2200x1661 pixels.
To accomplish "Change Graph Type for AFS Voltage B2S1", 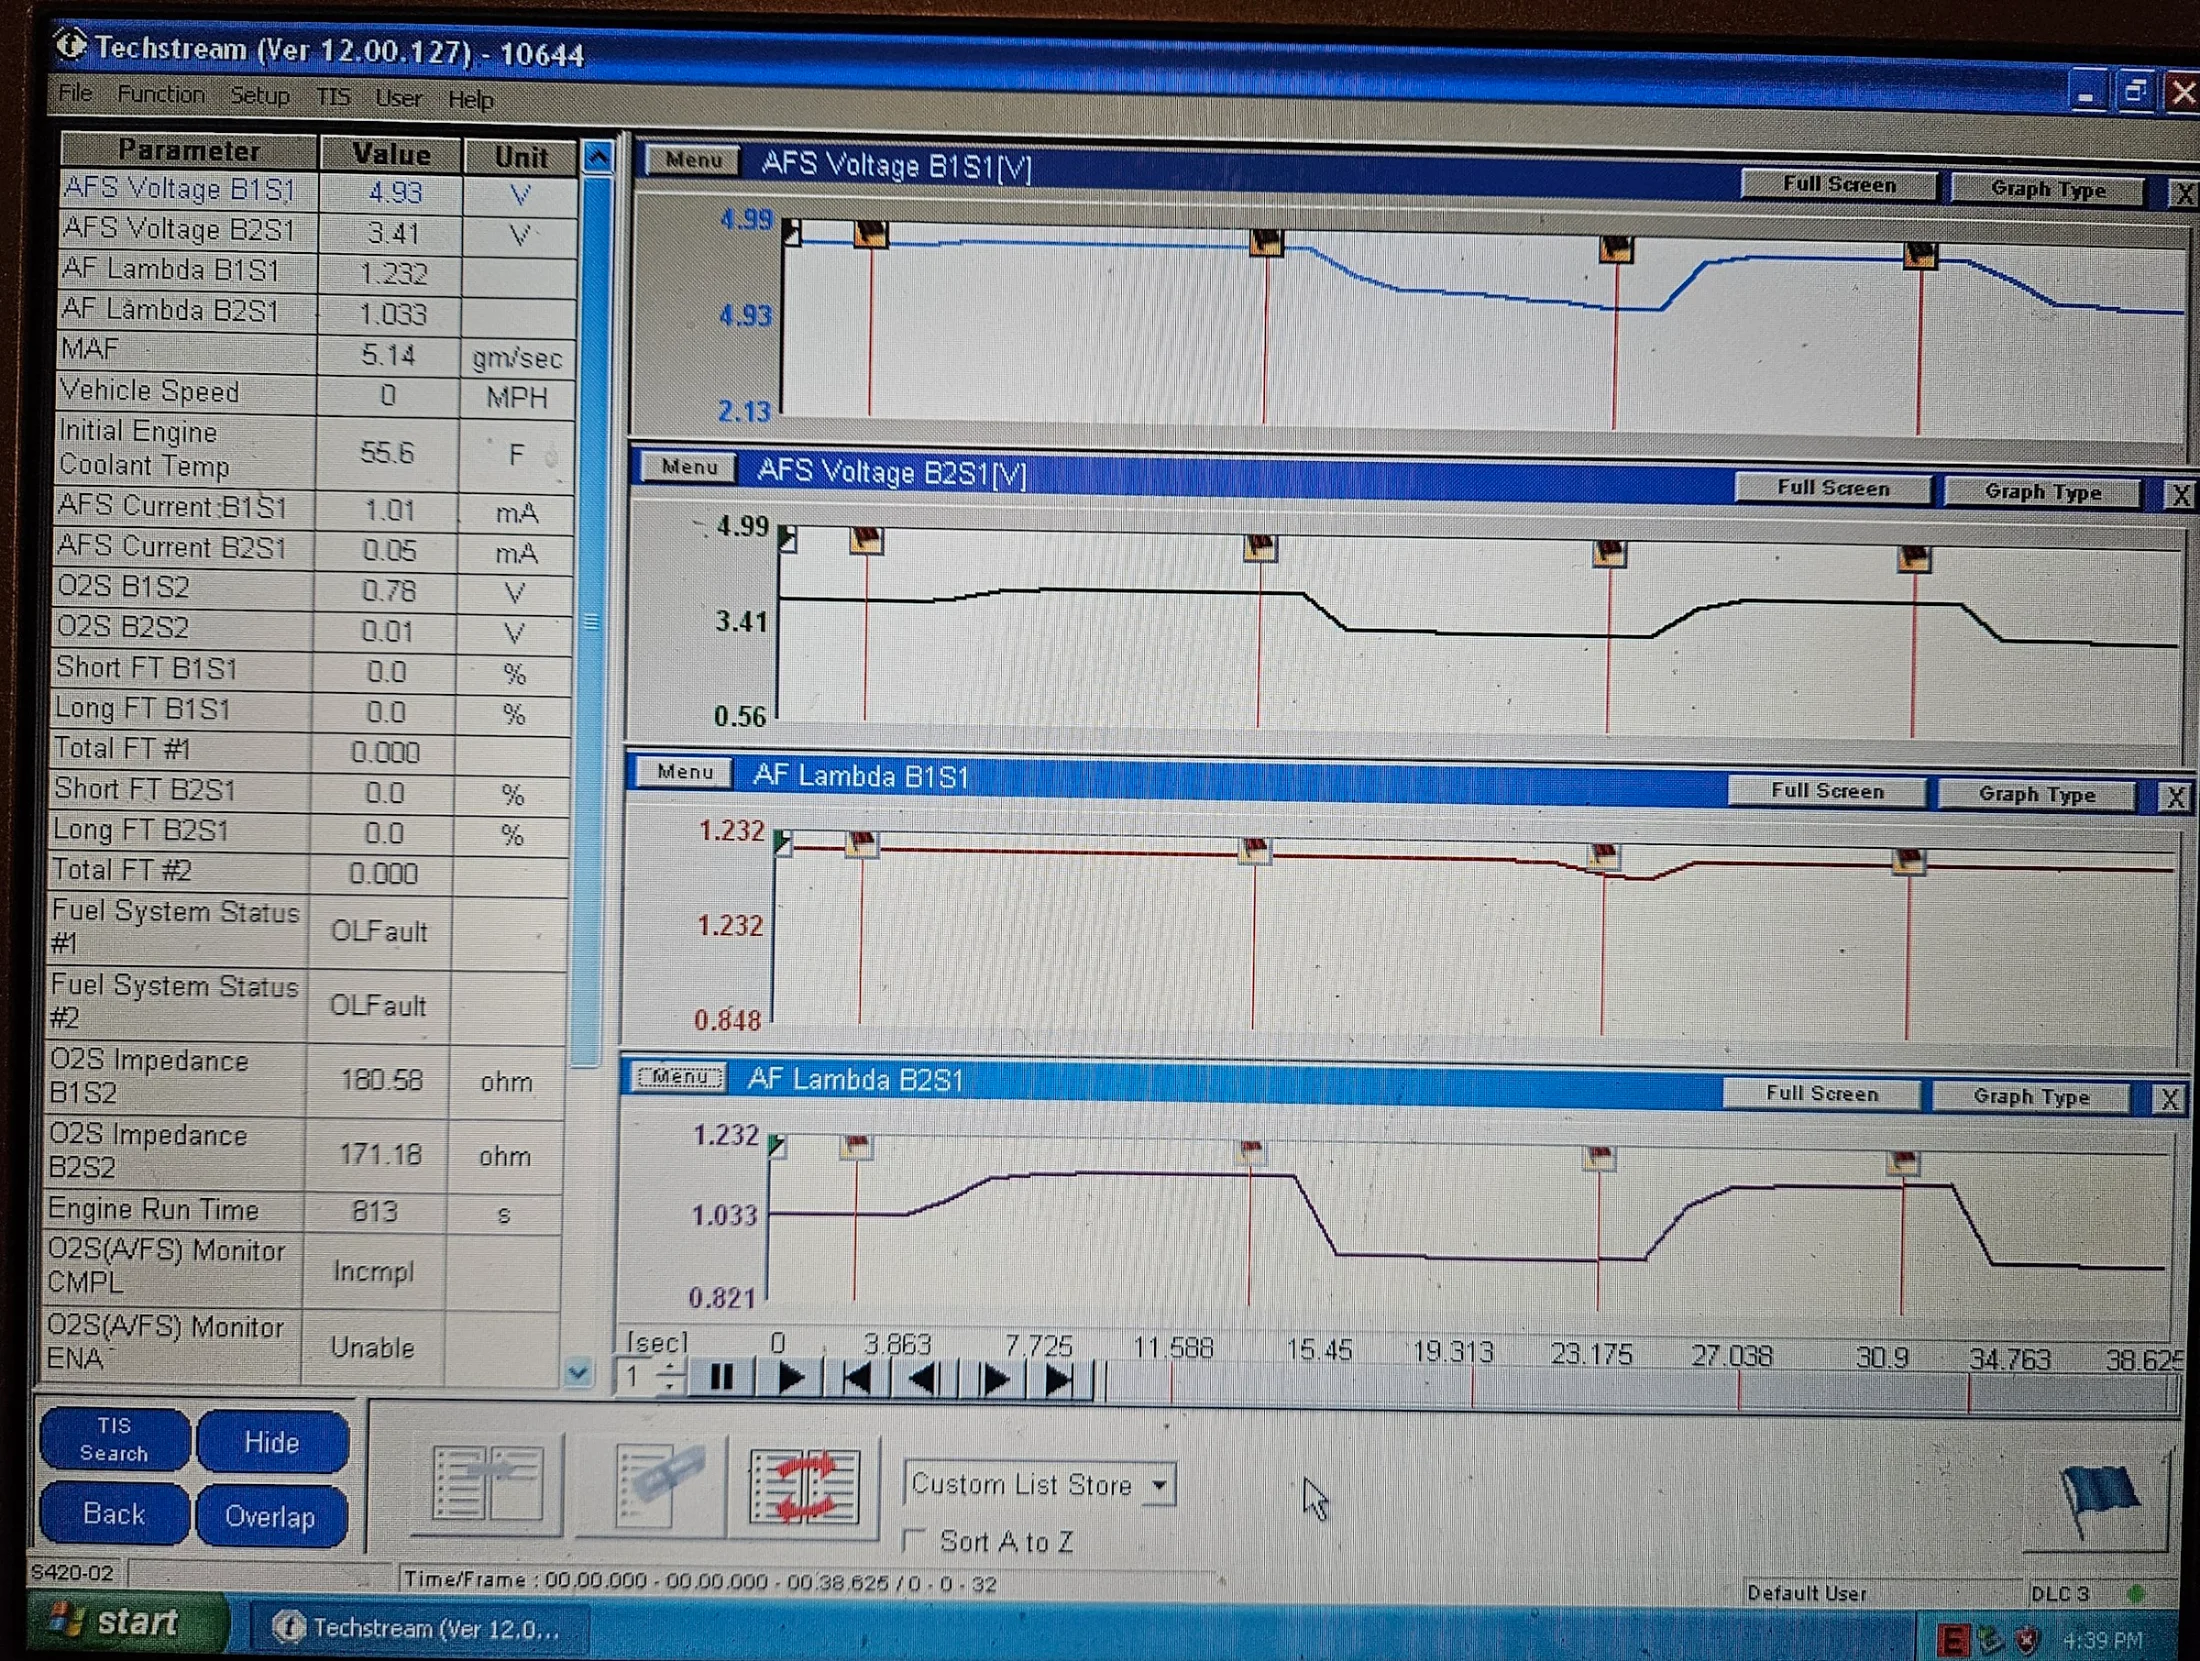I will click(x=2042, y=492).
